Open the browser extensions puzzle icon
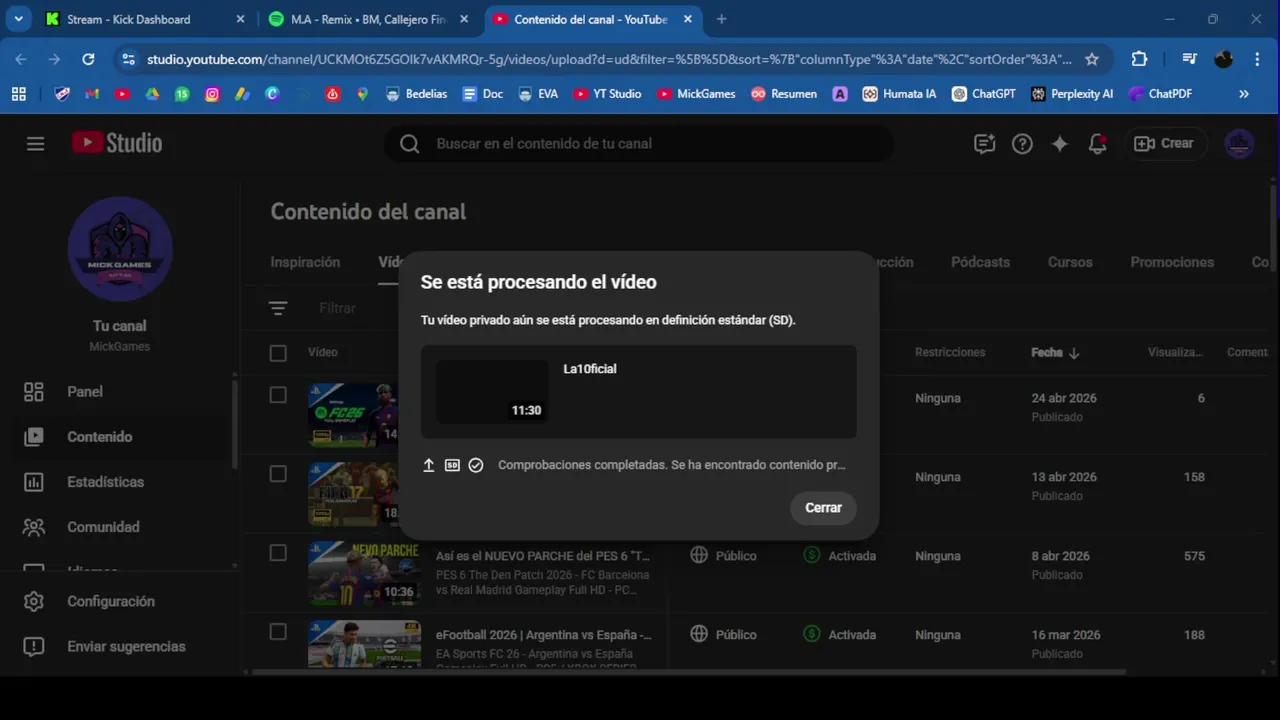This screenshot has height=720, width=1280. point(1139,59)
